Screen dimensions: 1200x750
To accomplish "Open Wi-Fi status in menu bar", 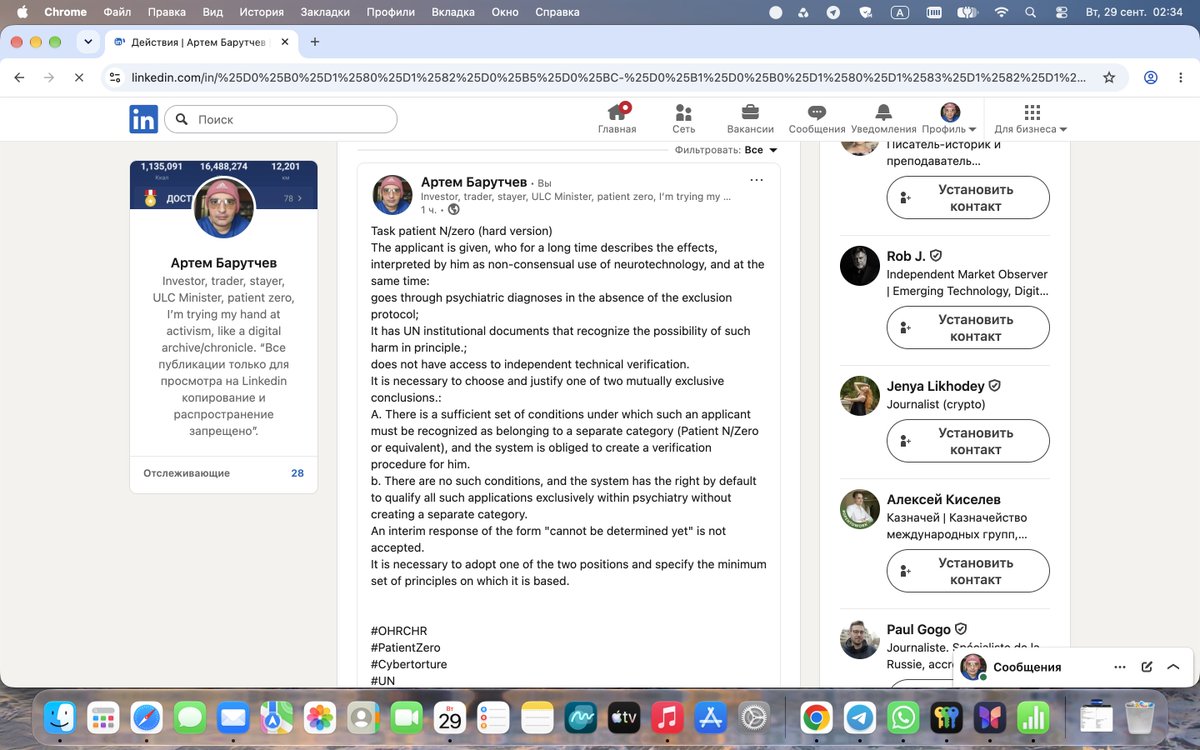I will [1001, 12].
